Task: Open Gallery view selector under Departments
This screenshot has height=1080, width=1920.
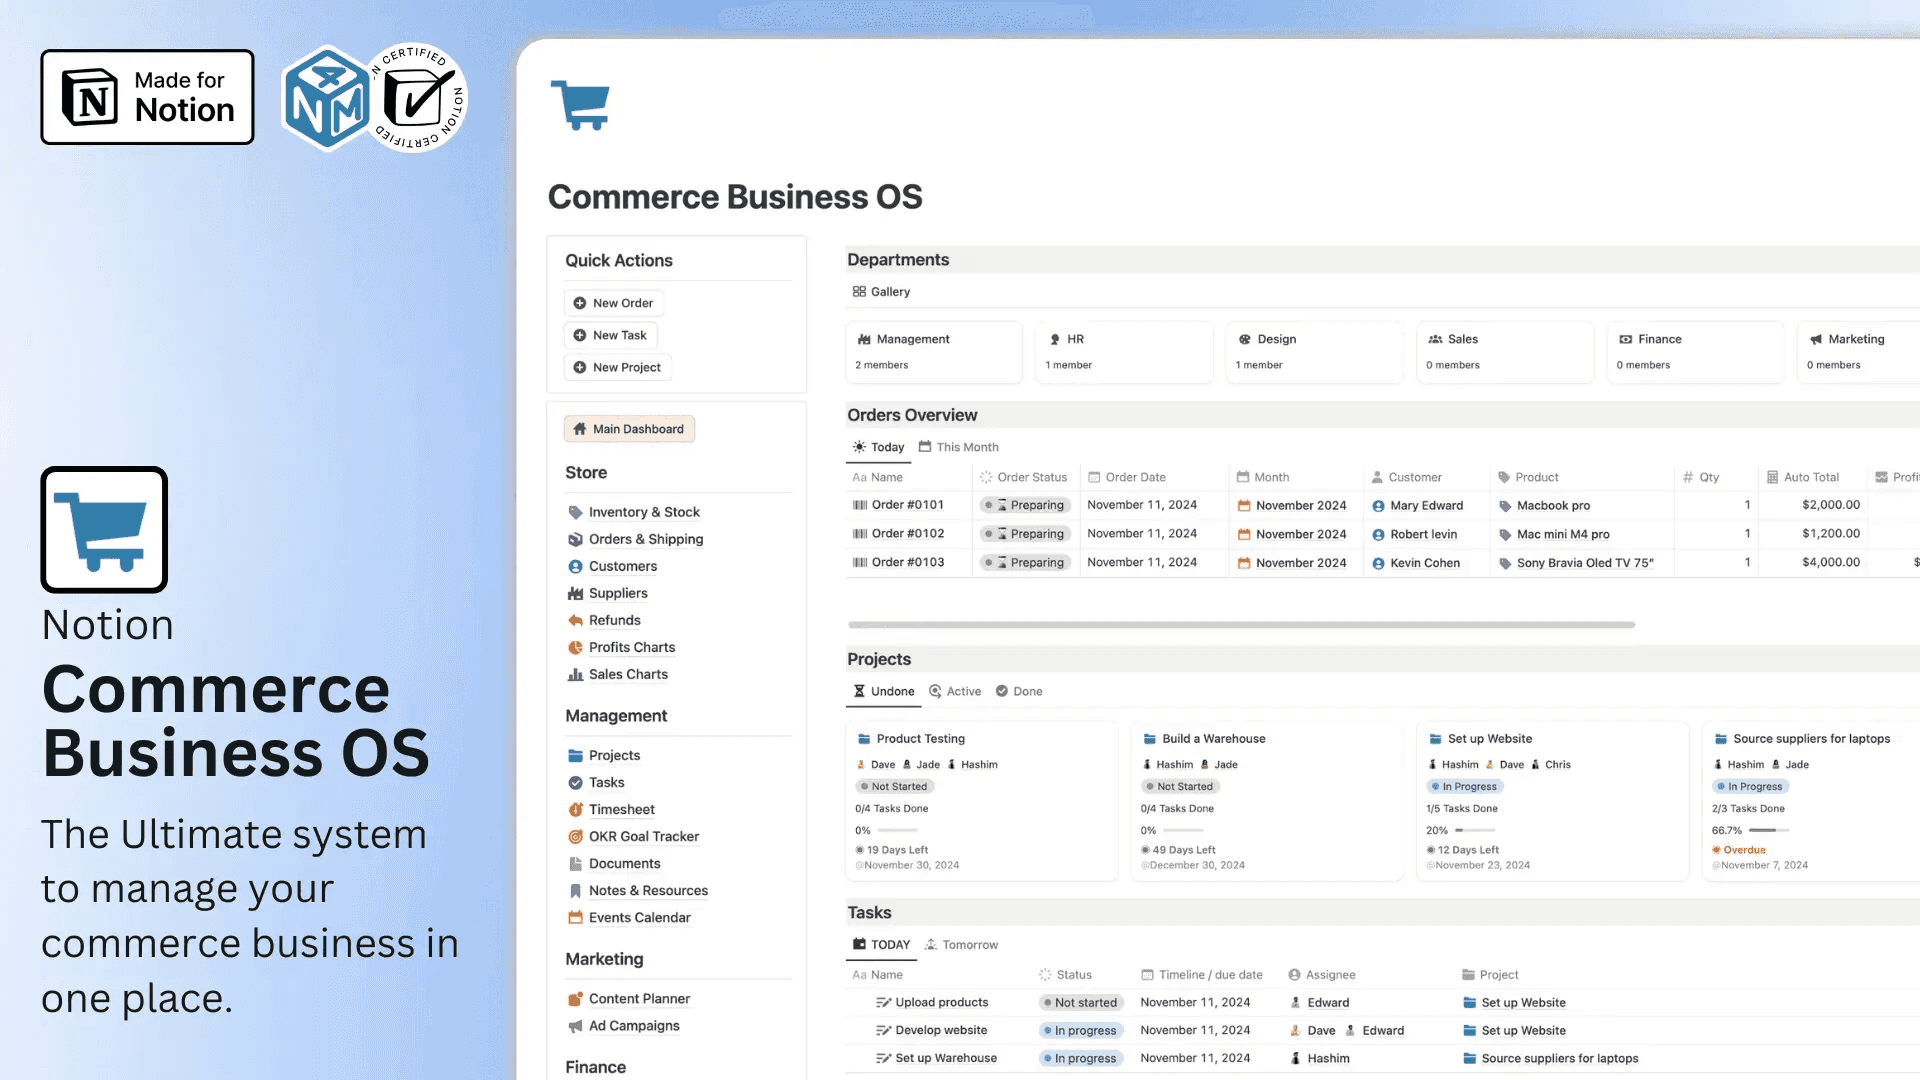Action: click(x=881, y=292)
